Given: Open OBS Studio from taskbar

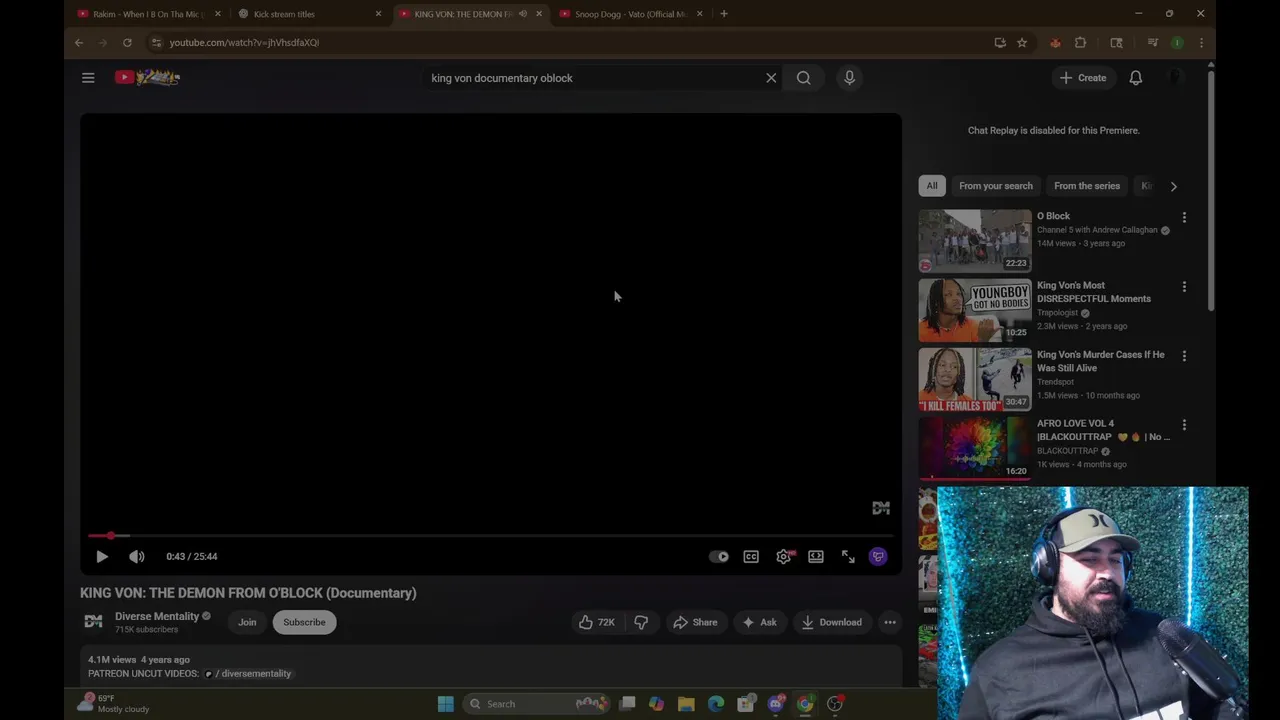Looking at the screenshot, I should click(x=835, y=704).
